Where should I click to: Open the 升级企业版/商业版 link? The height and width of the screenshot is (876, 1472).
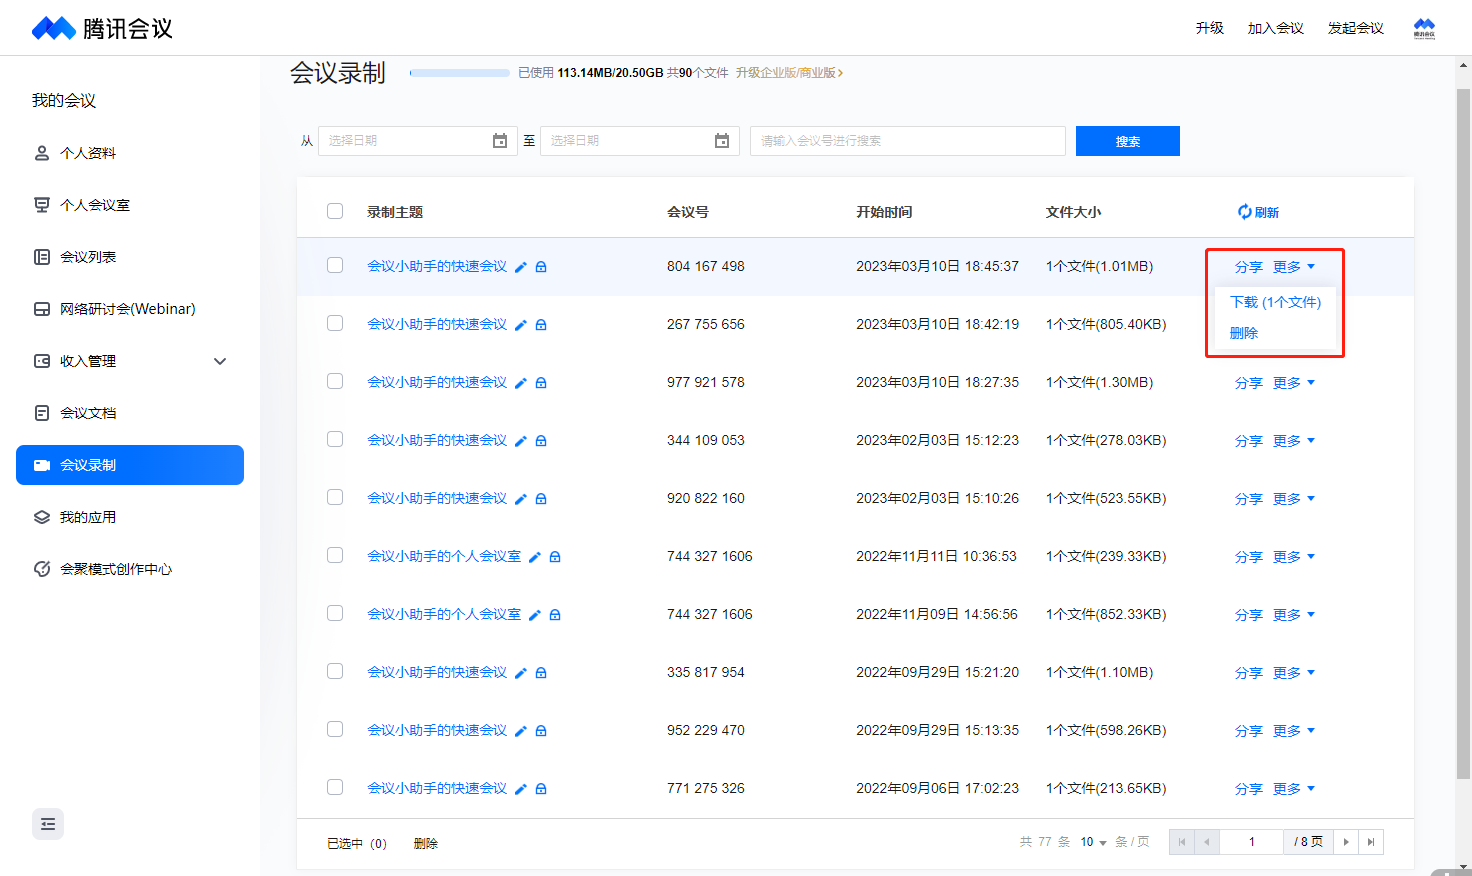pos(789,73)
